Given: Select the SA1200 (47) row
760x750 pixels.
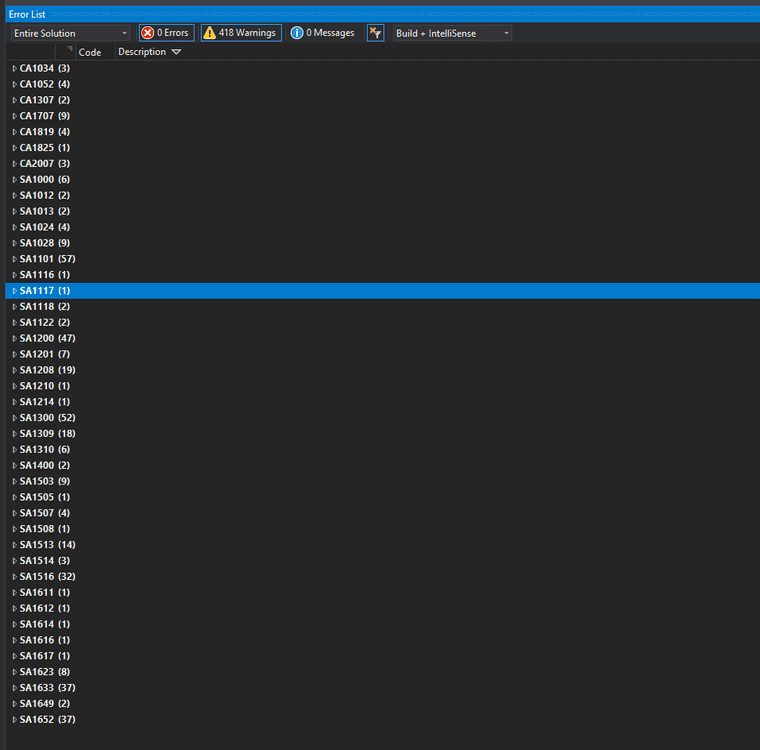Looking at the screenshot, I should (x=382, y=338).
